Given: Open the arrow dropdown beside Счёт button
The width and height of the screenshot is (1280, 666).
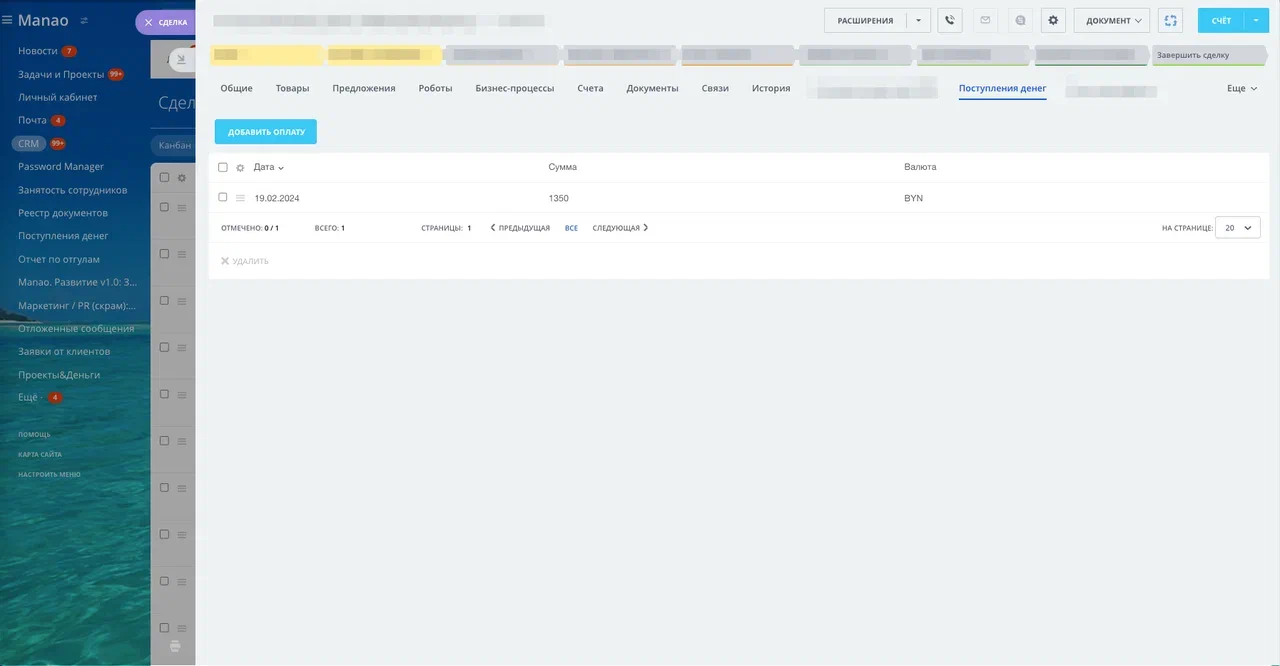Looking at the screenshot, I should (x=1256, y=20).
